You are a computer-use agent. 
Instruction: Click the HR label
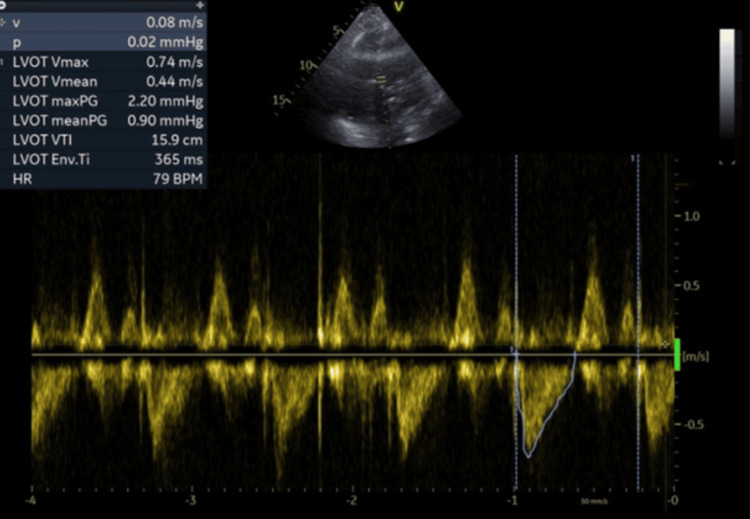pos(22,179)
